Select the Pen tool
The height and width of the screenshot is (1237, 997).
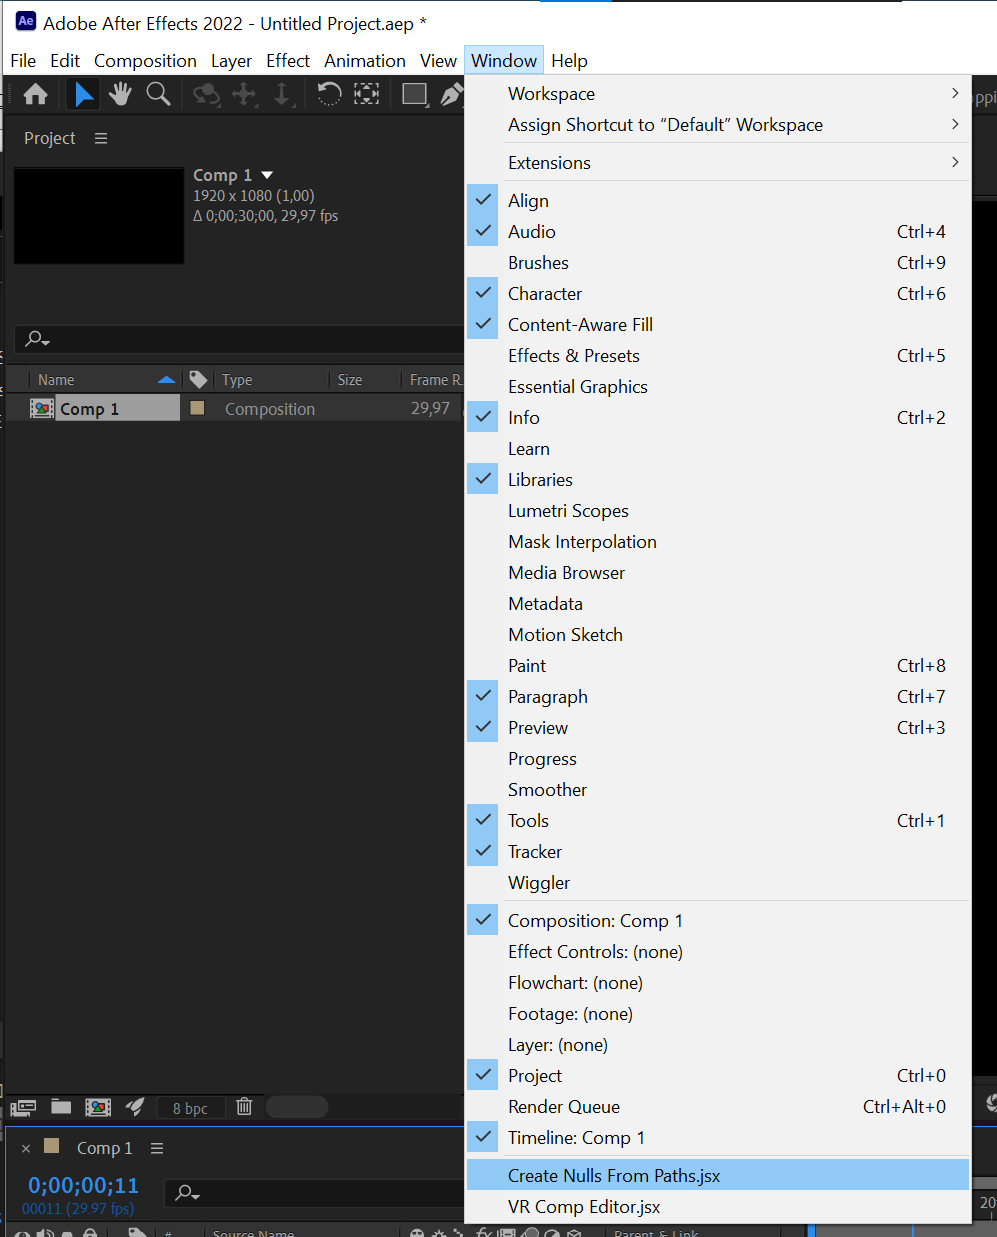[452, 94]
